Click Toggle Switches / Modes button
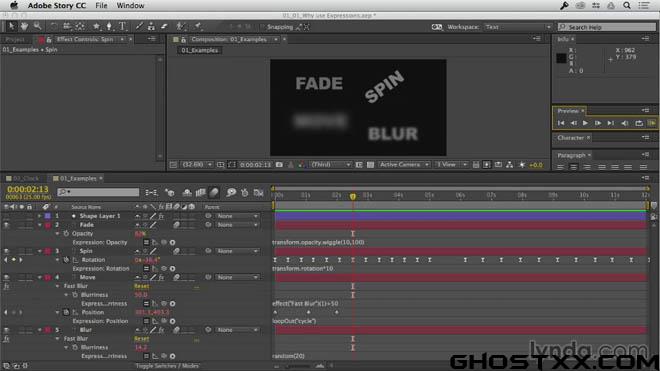 tap(167, 366)
